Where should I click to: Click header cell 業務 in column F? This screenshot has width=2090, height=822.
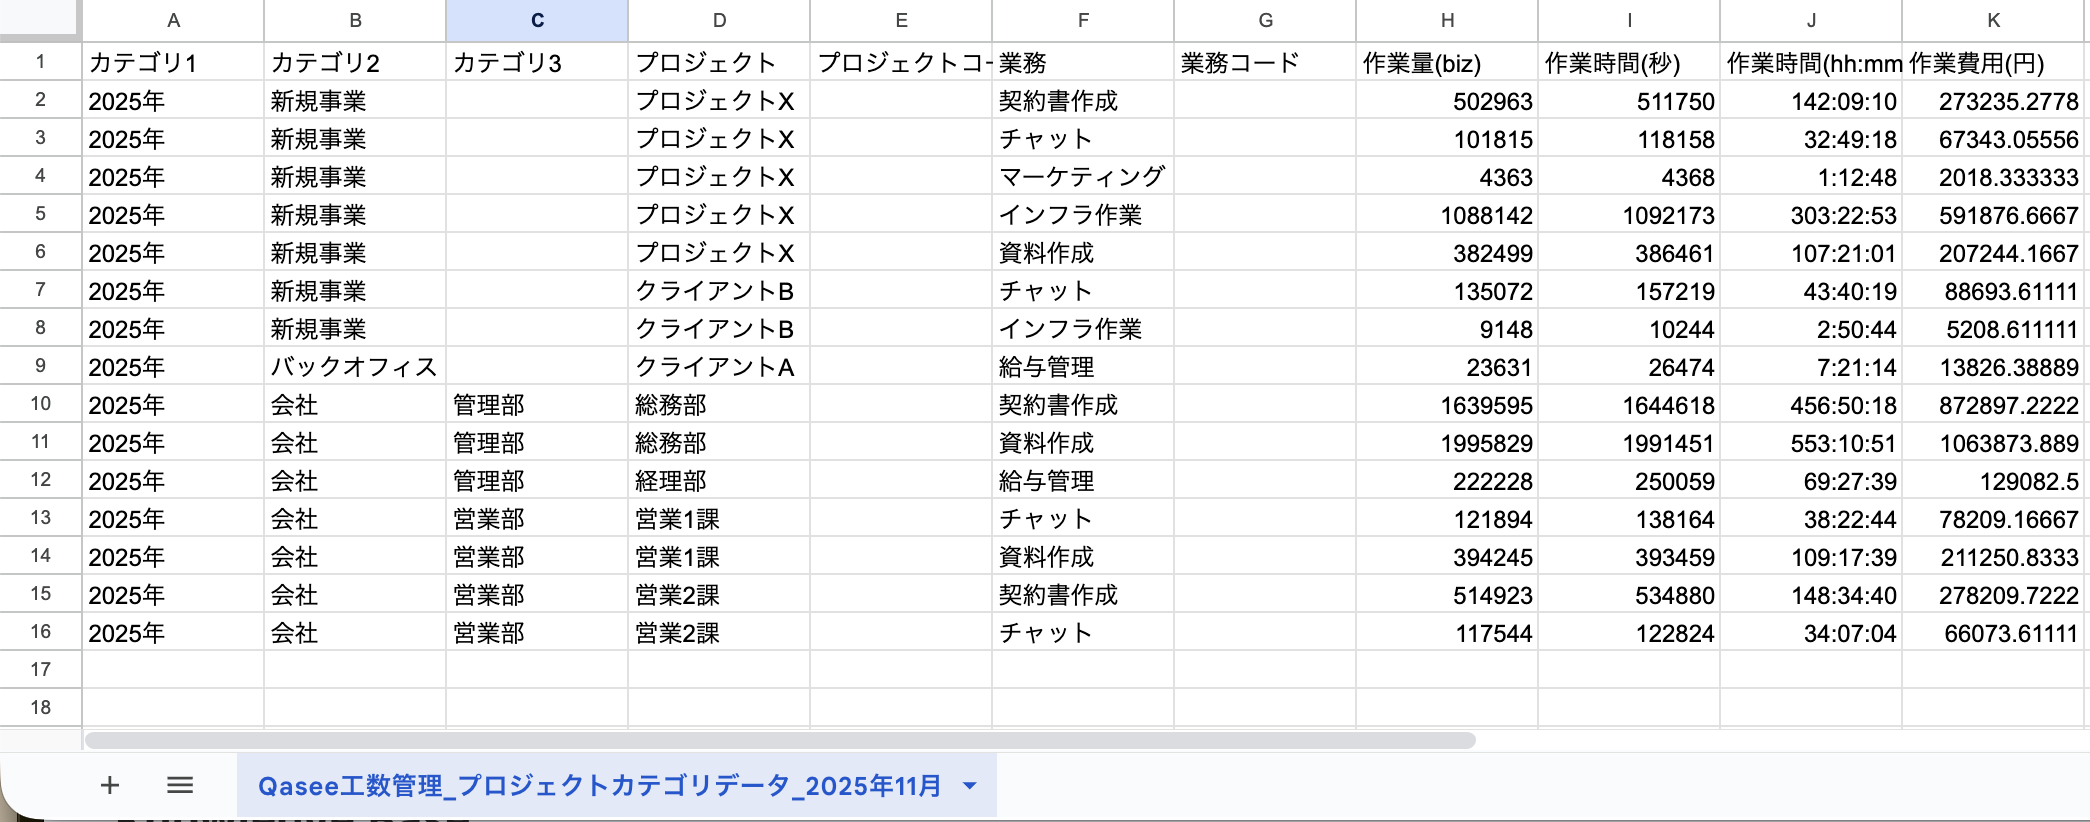pos(1083,62)
